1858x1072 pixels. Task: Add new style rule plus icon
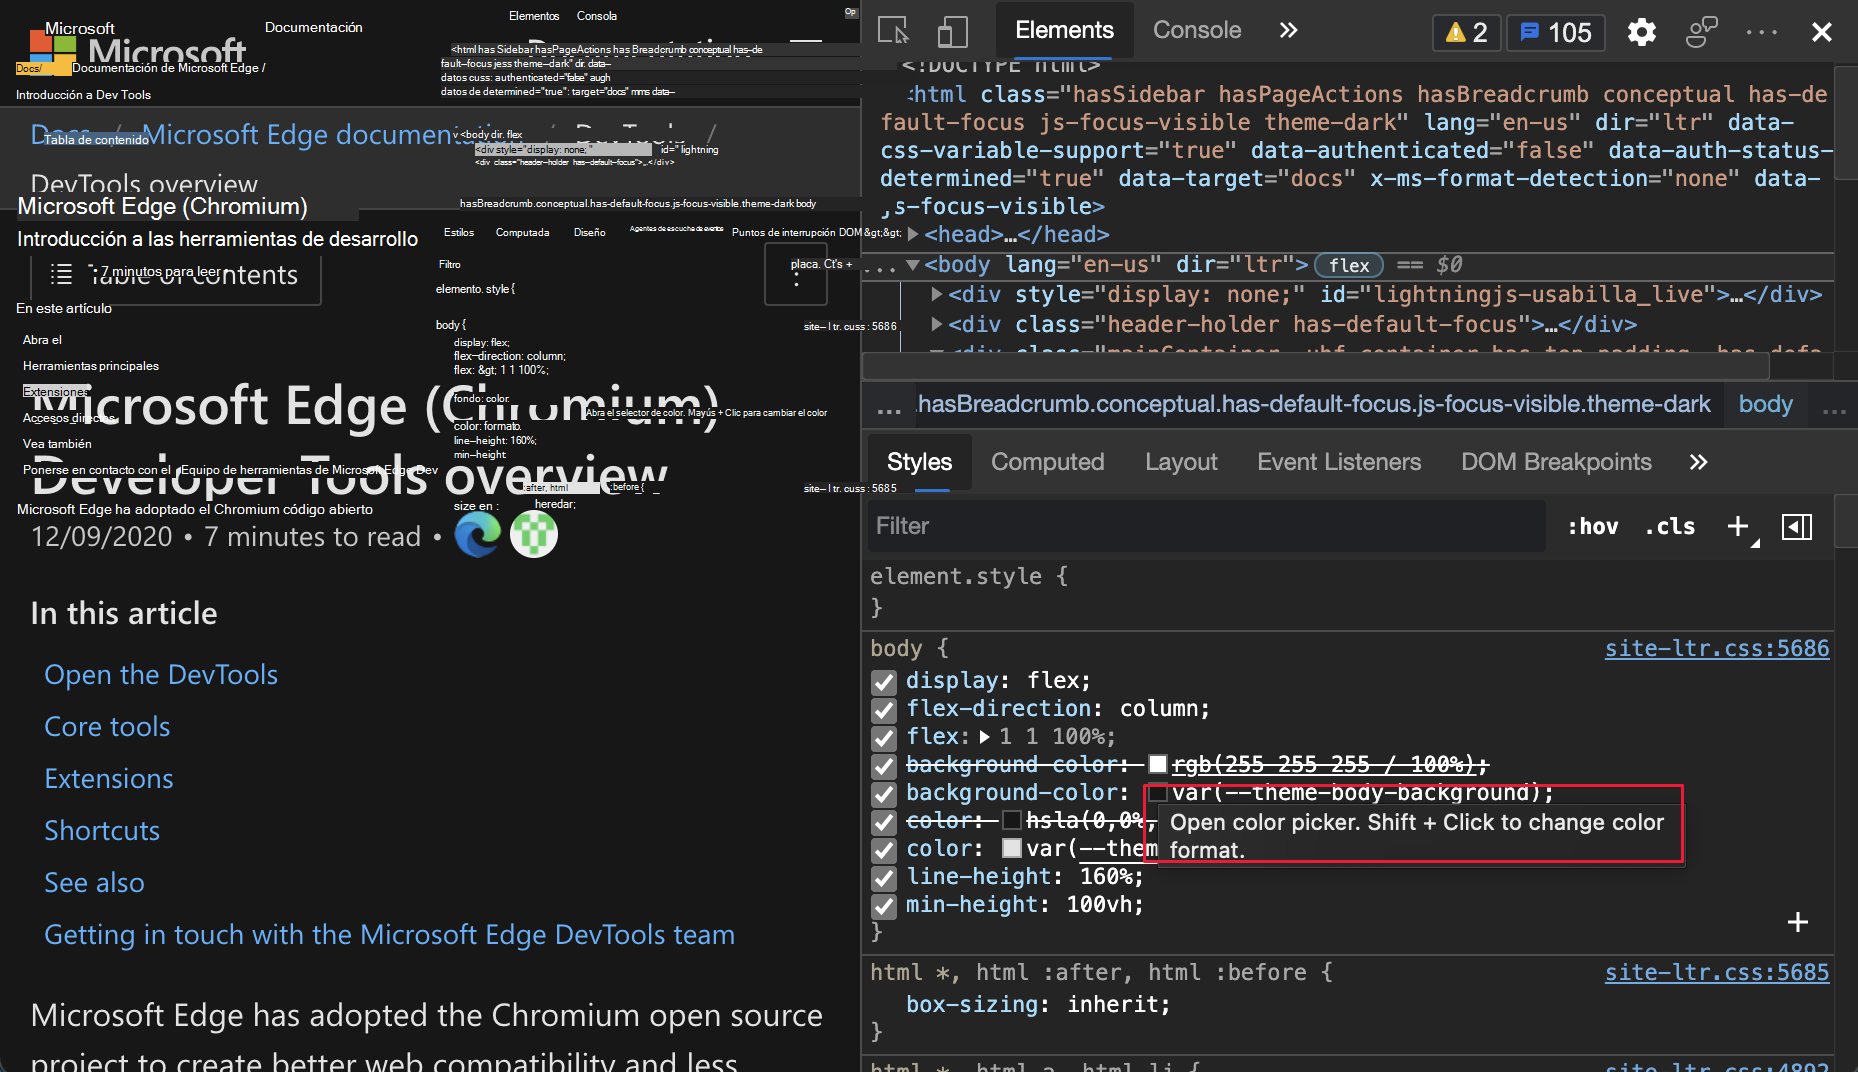pos(1740,527)
